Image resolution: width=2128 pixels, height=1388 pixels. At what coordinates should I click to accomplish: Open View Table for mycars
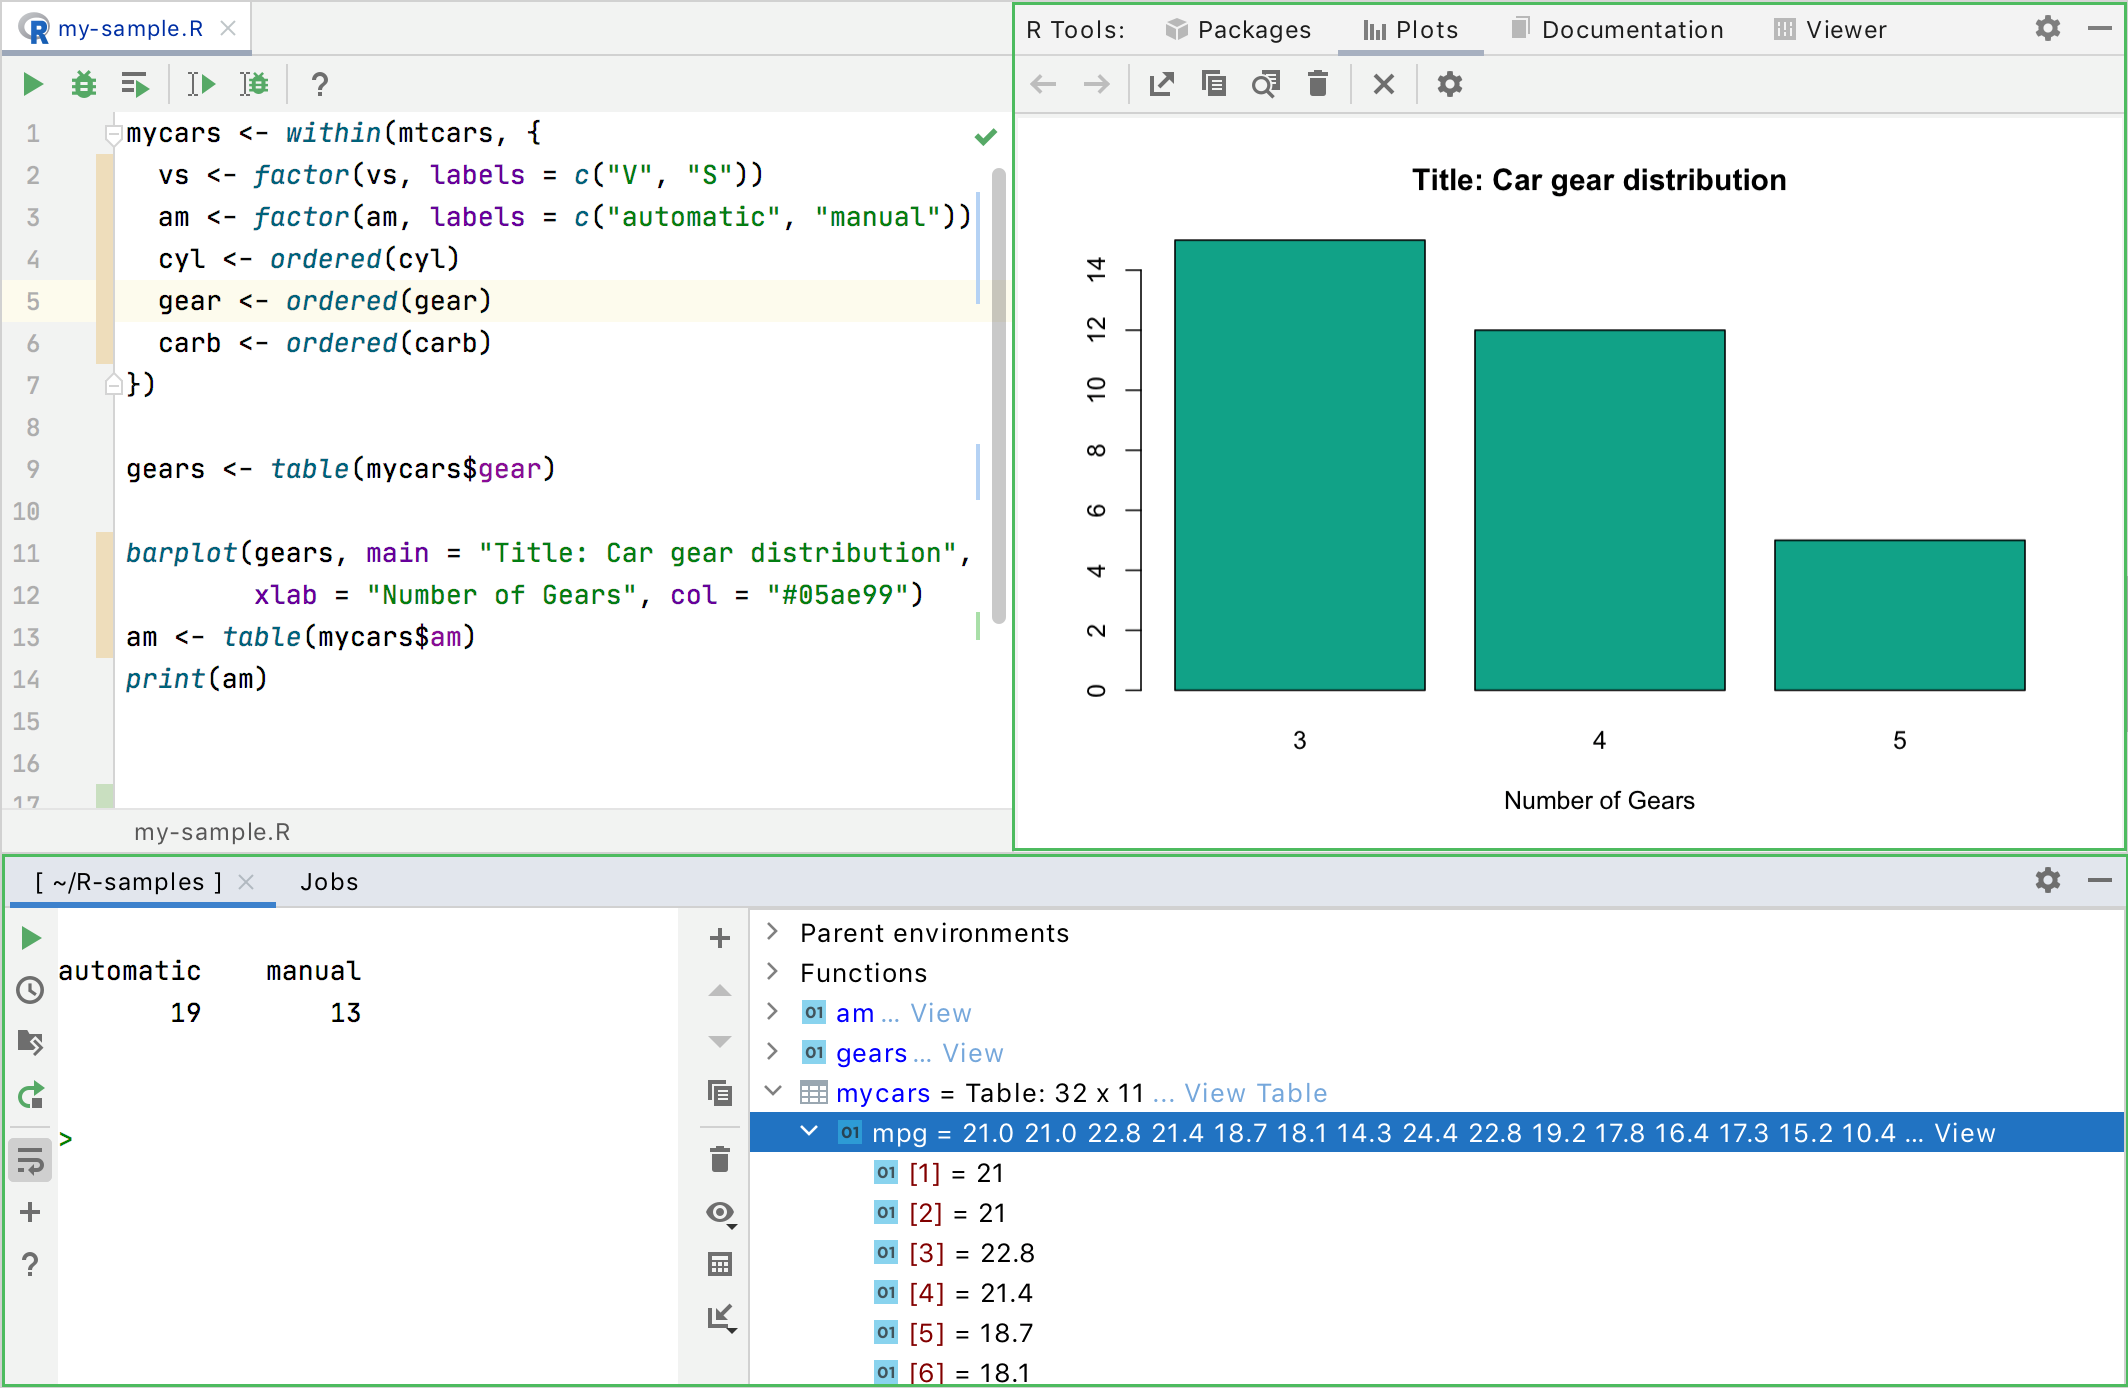pyautogui.click(x=1255, y=1093)
